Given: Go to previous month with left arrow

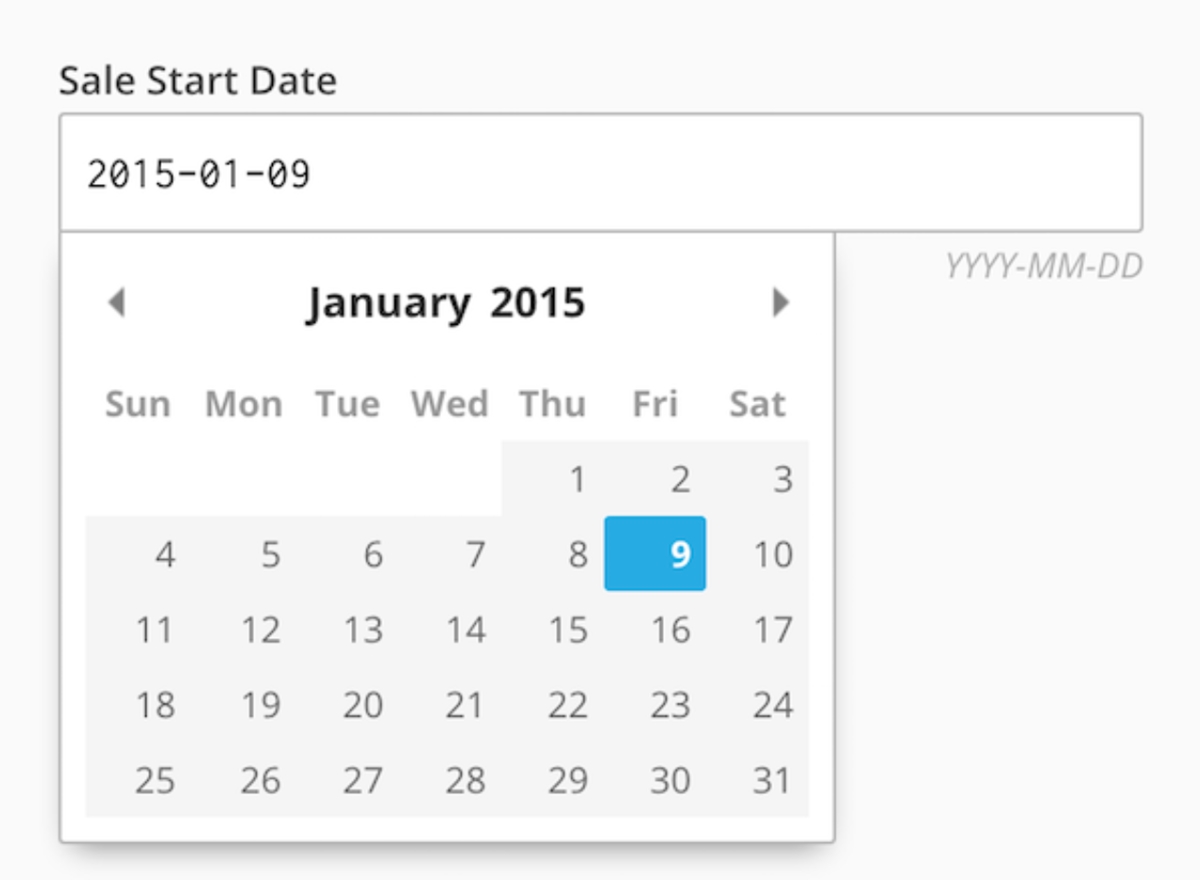Looking at the screenshot, I should (117, 302).
